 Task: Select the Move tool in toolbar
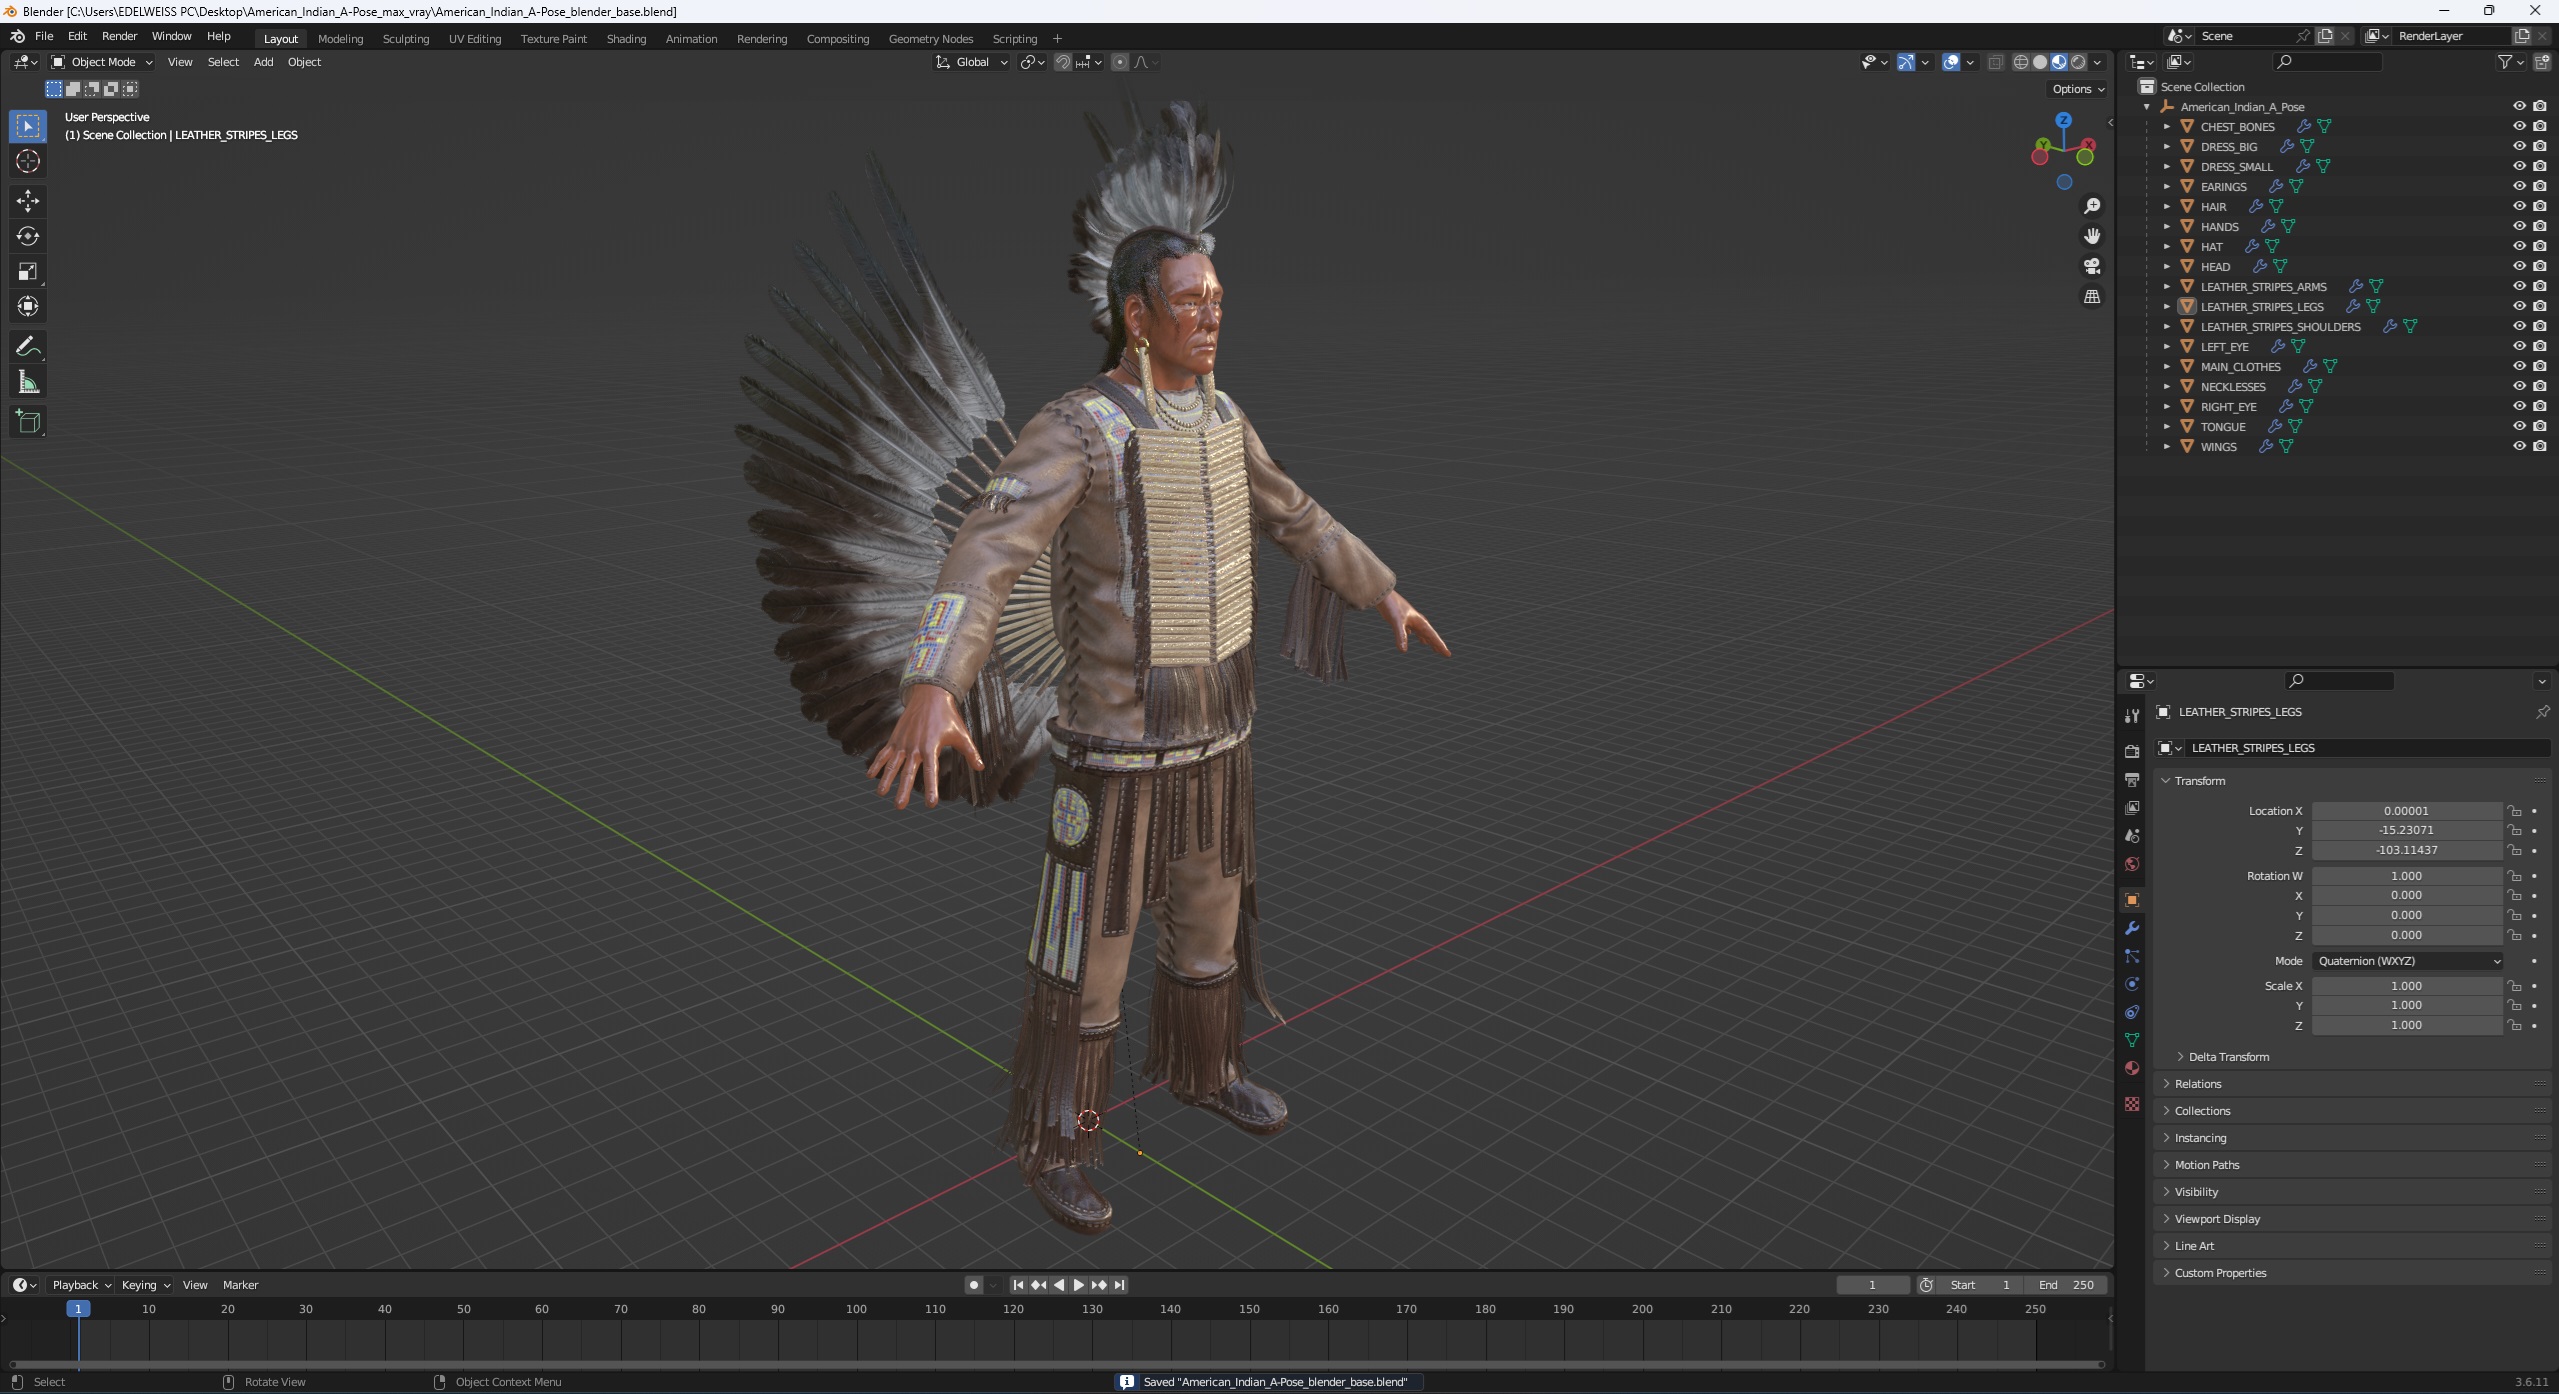pos(28,200)
